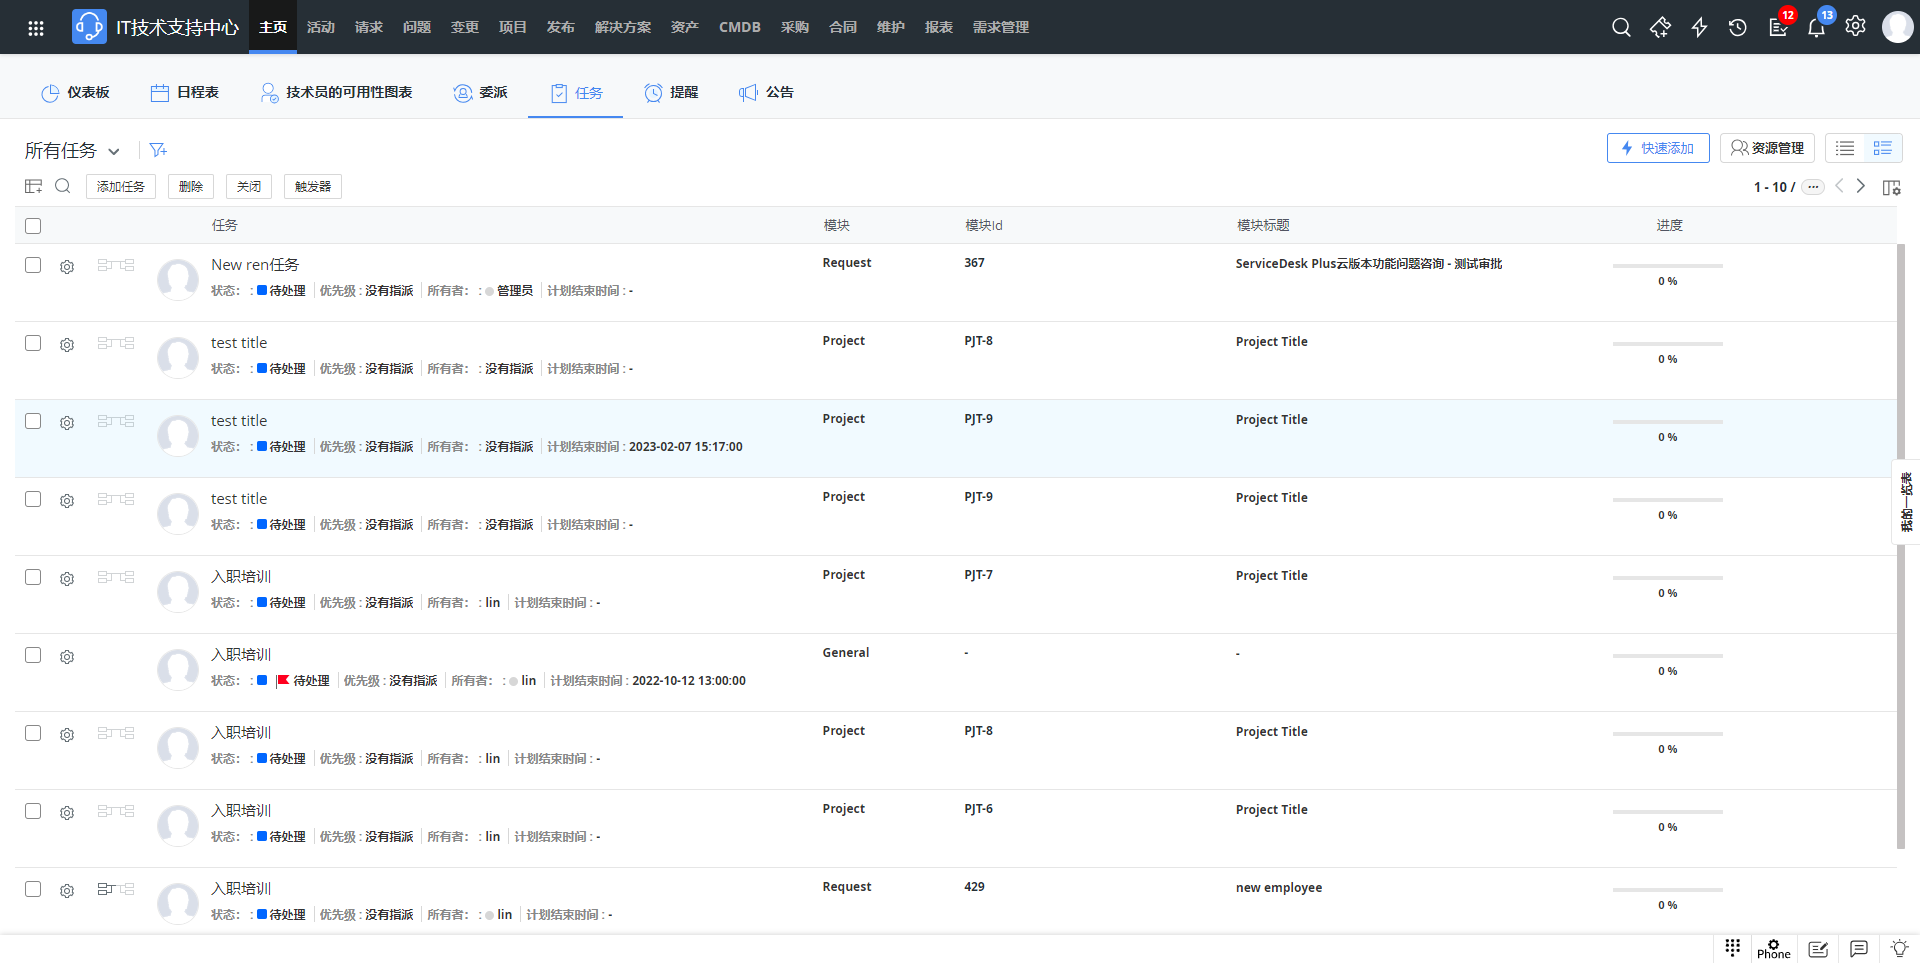Open the 解决方案 menu

(623, 27)
